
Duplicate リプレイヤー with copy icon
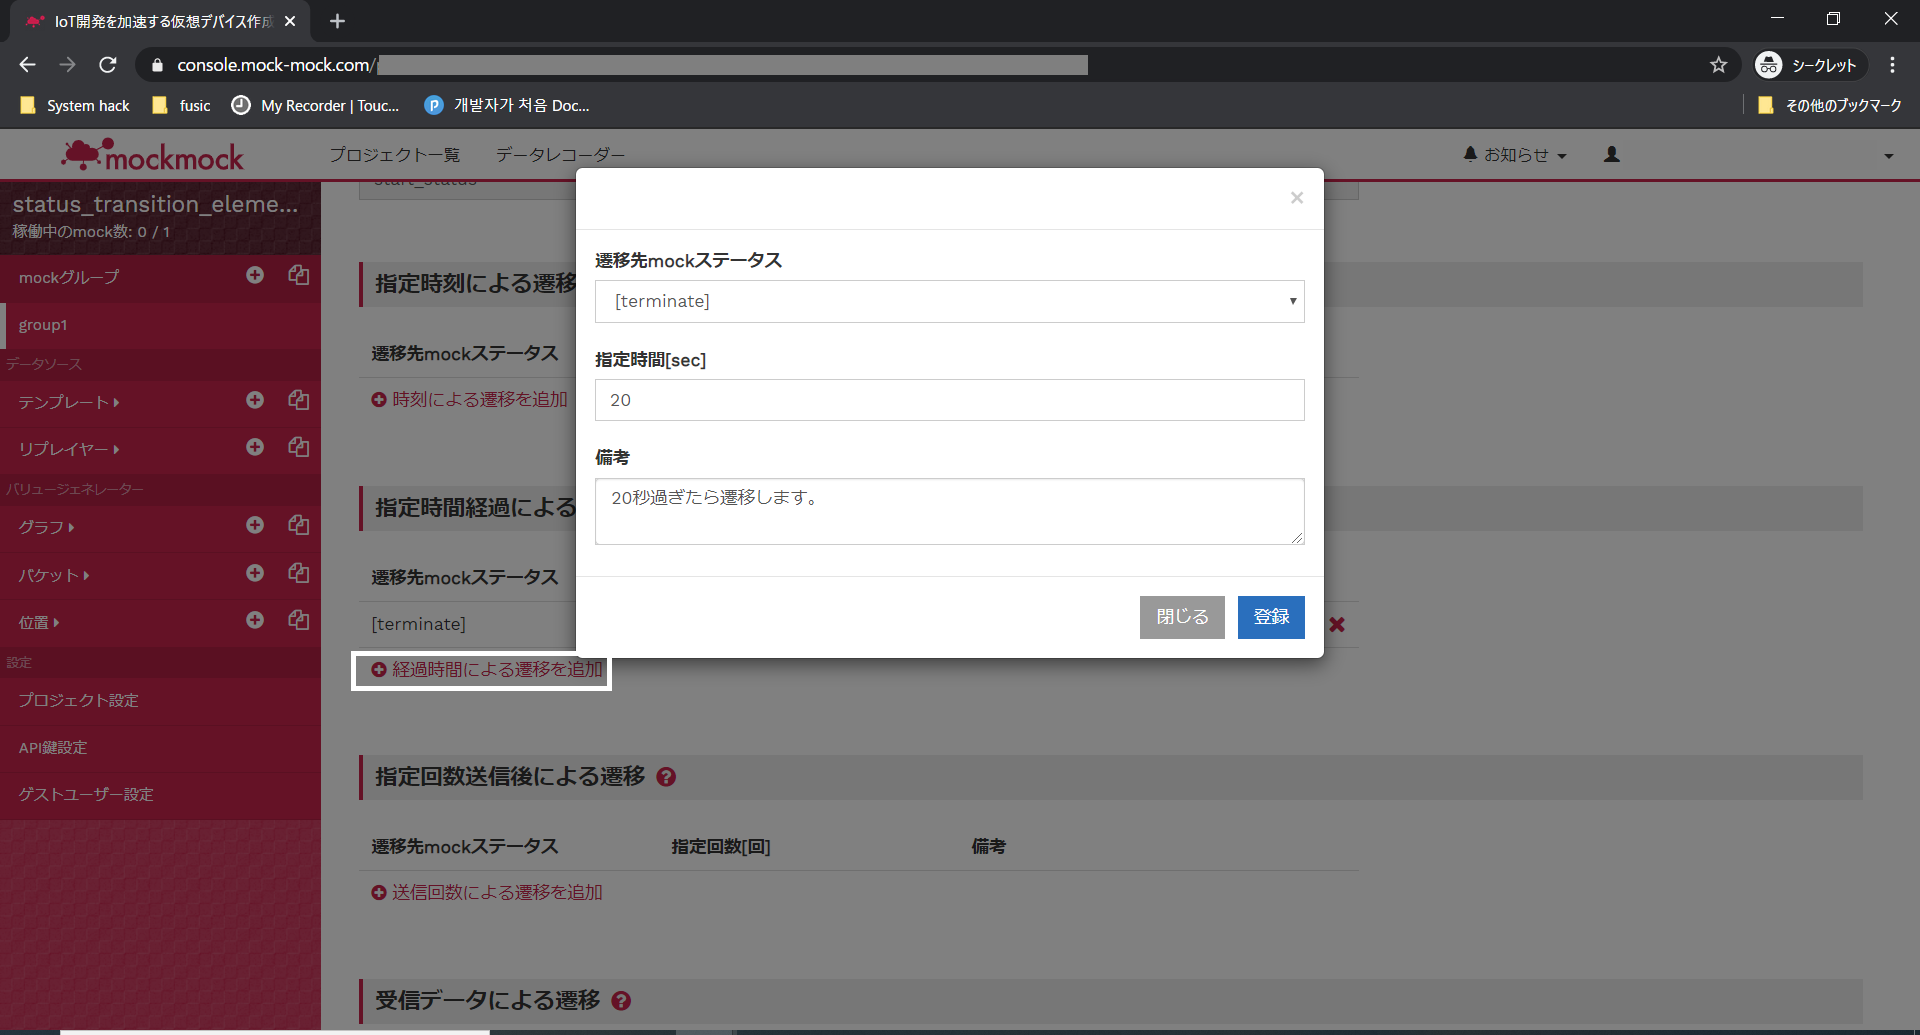(x=298, y=447)
